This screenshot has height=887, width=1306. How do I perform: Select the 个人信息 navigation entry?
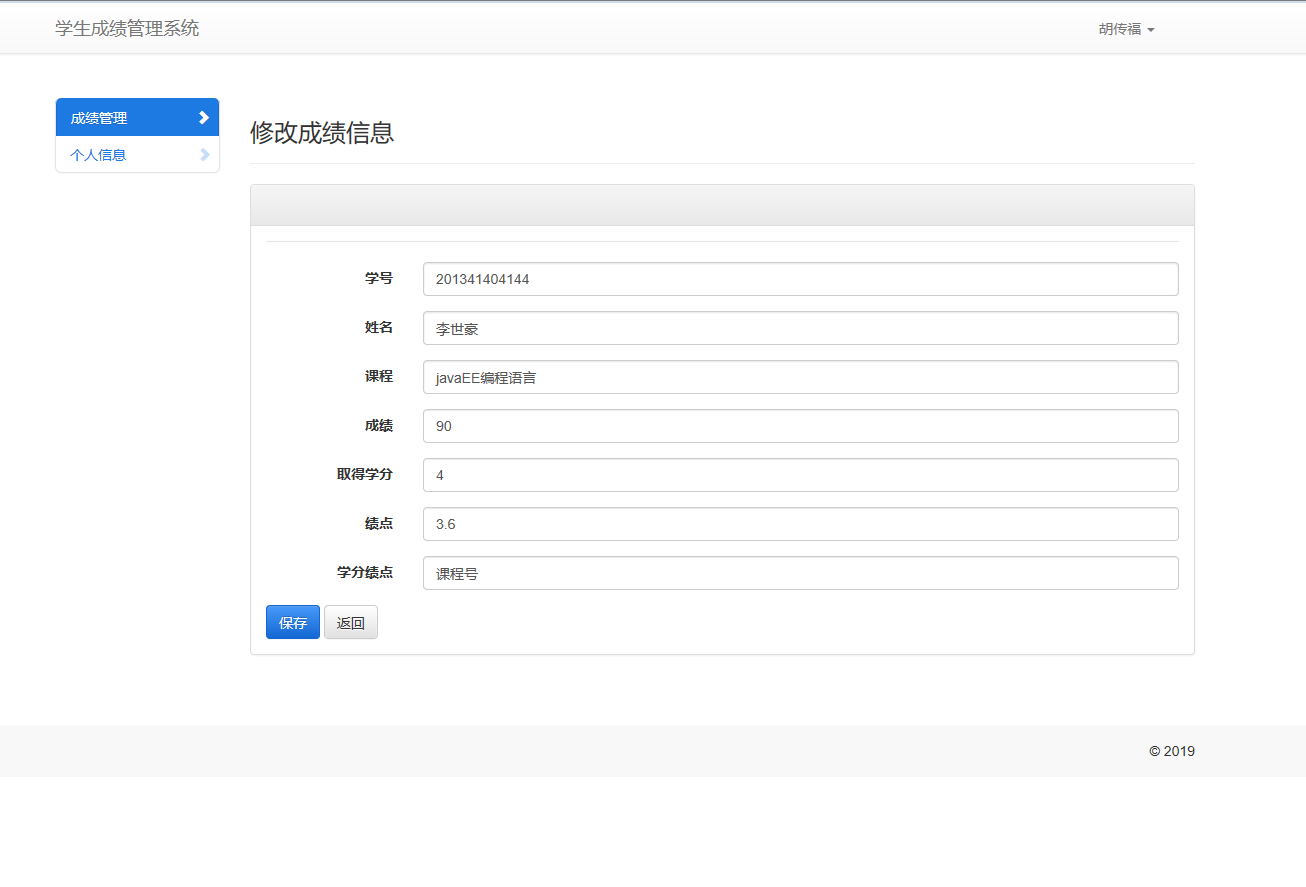(x=99, y=154)
